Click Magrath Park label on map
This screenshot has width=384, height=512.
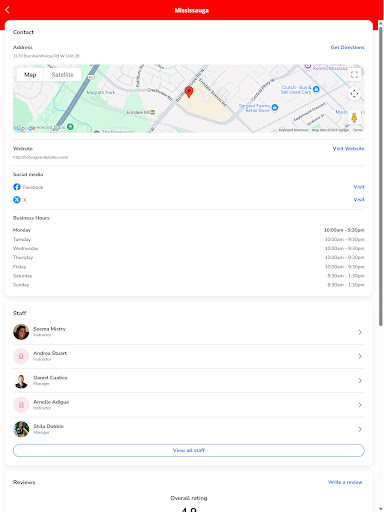tap(101, 92)
